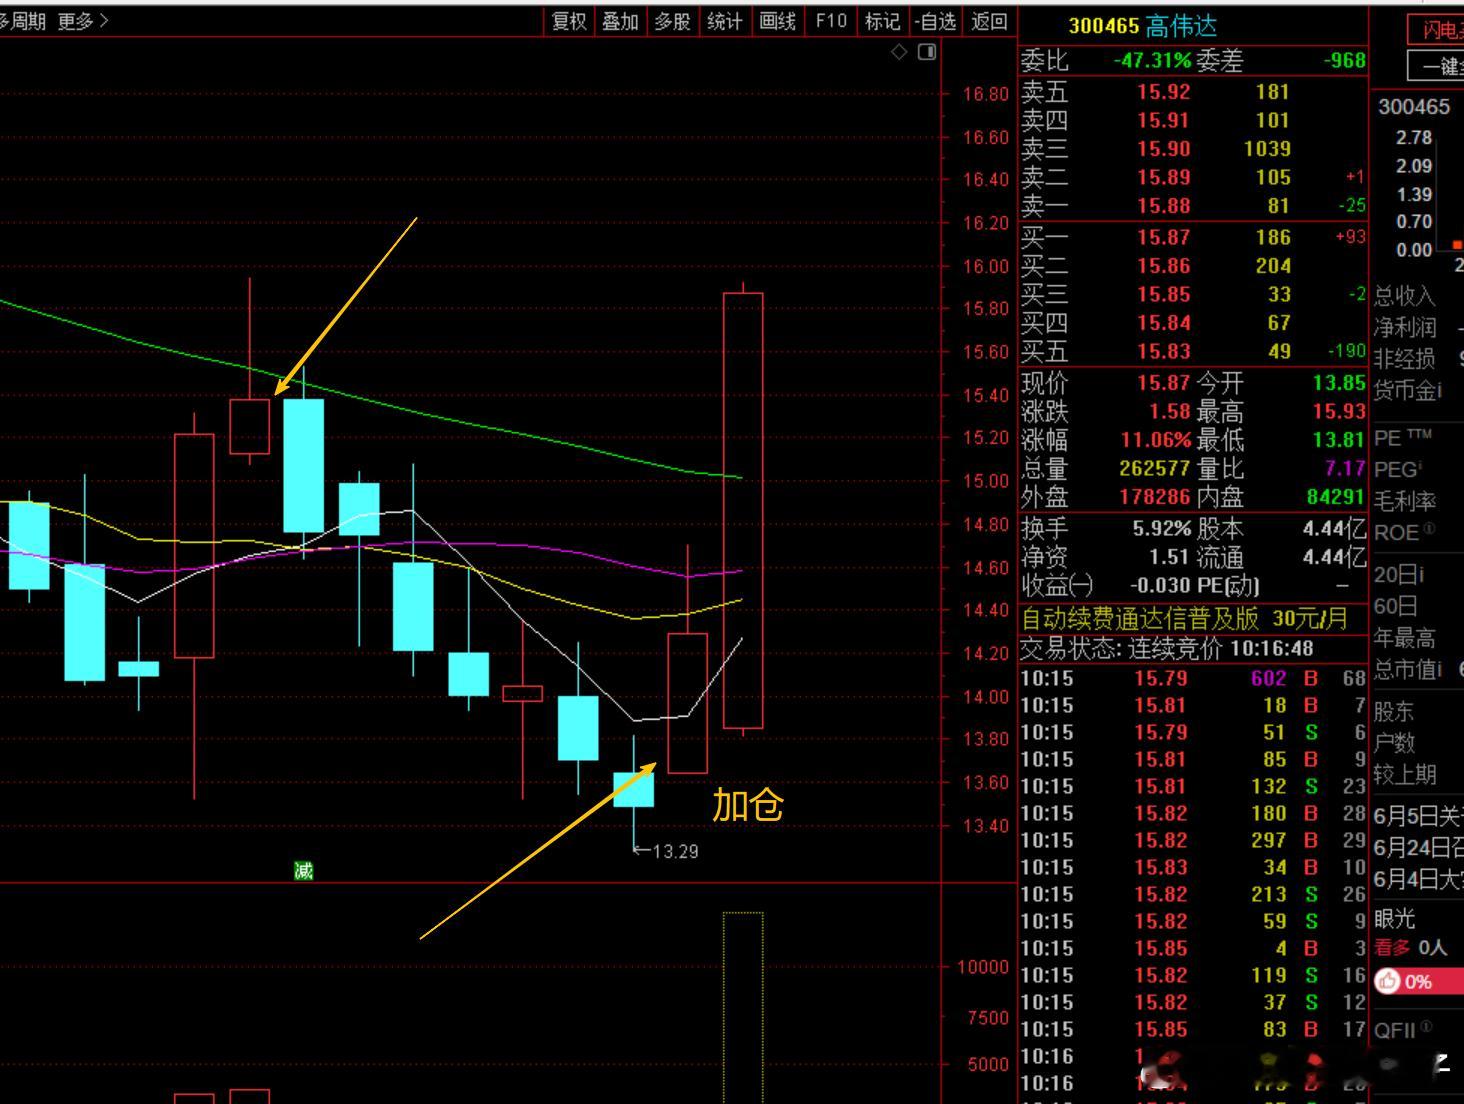Click the info icon beside PEG

tap(1420, 466)
